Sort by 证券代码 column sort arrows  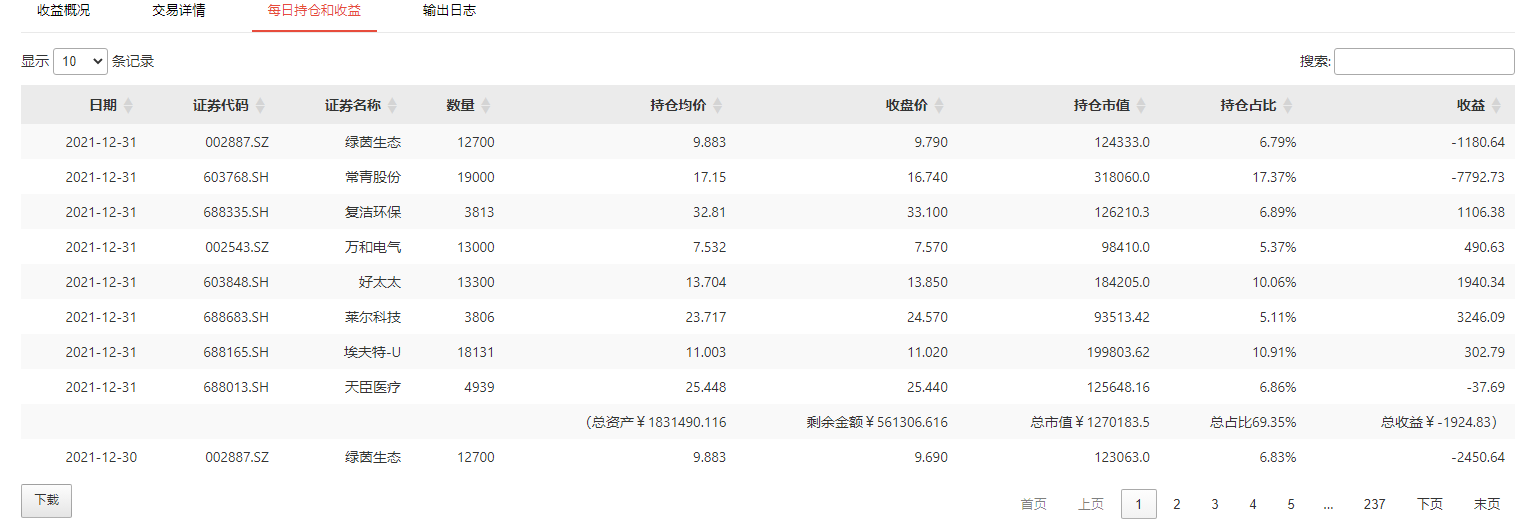(260, 106)
